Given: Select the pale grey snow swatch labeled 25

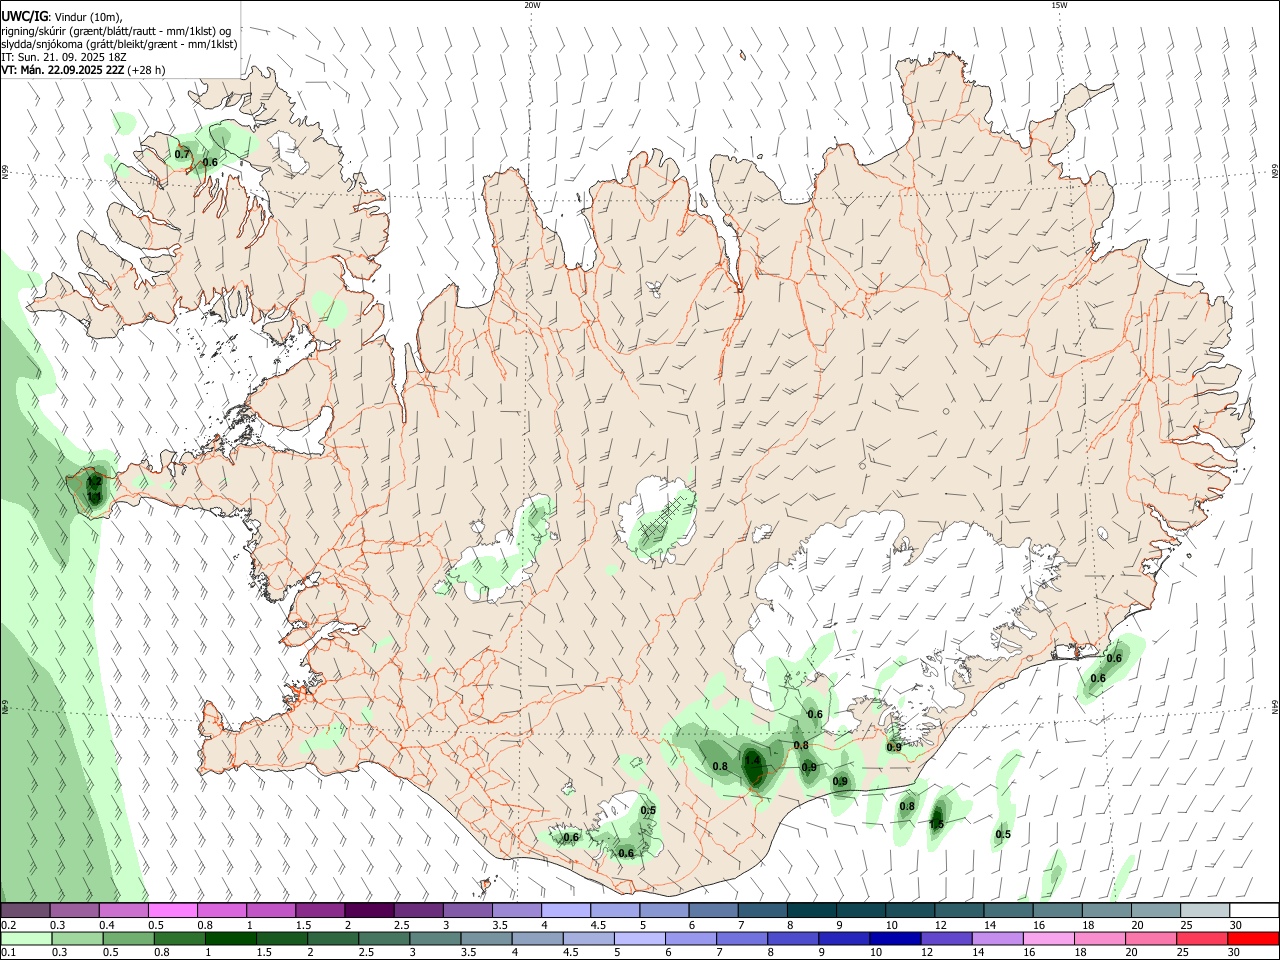Looking at the screenshot, I should click(x=1203, y=911).
